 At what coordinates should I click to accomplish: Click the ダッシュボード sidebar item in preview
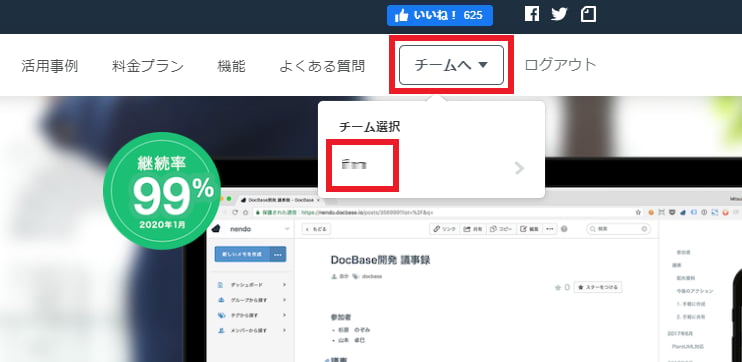[252, 285]
